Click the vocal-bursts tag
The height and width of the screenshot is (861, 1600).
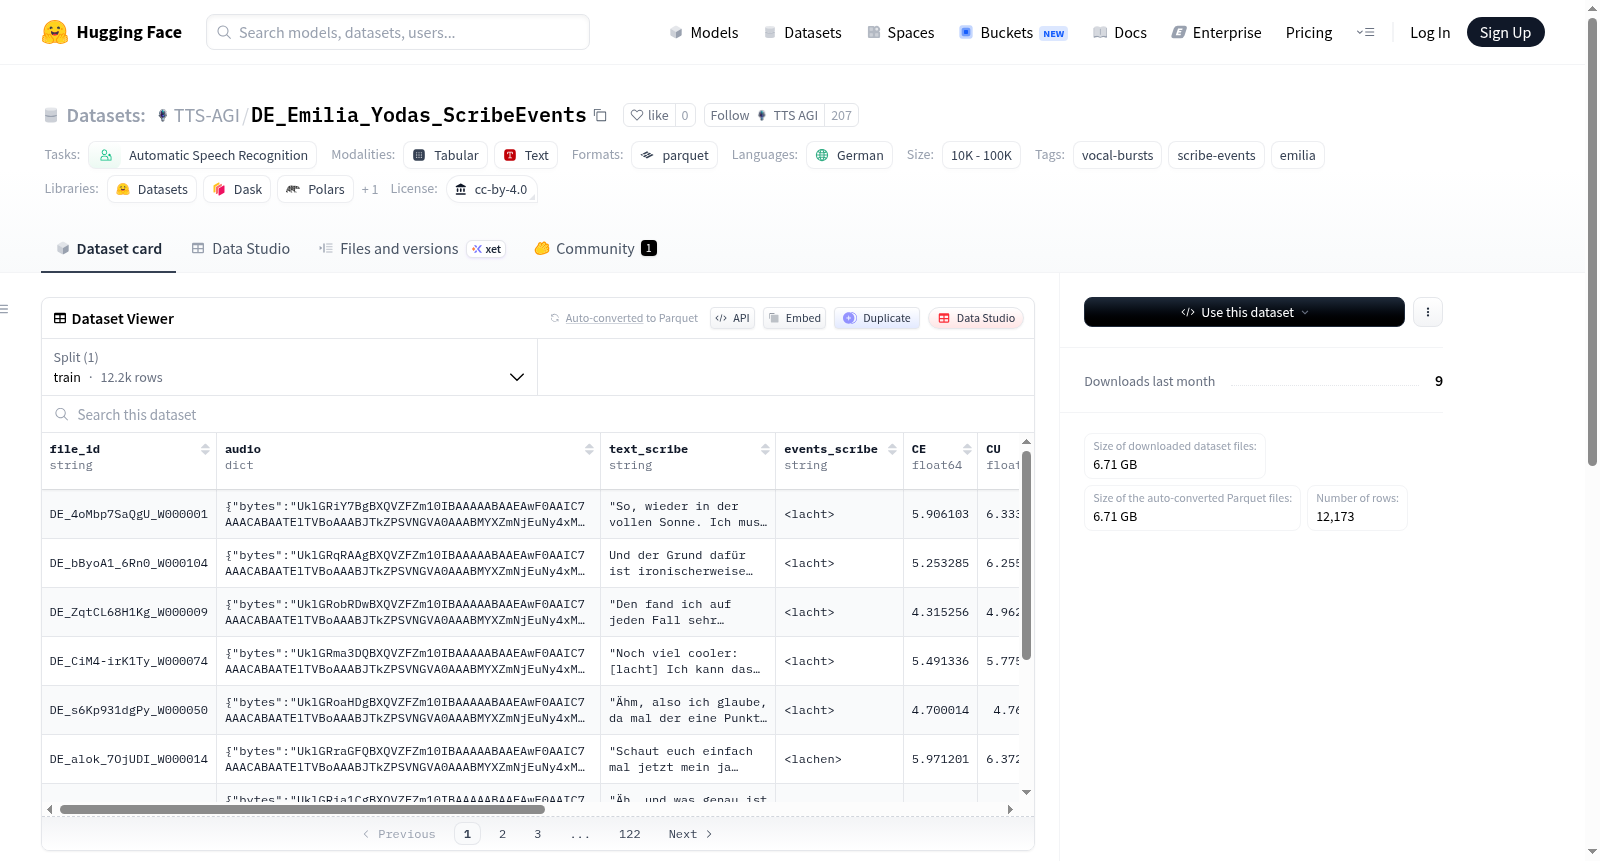tap(1117, 155)
